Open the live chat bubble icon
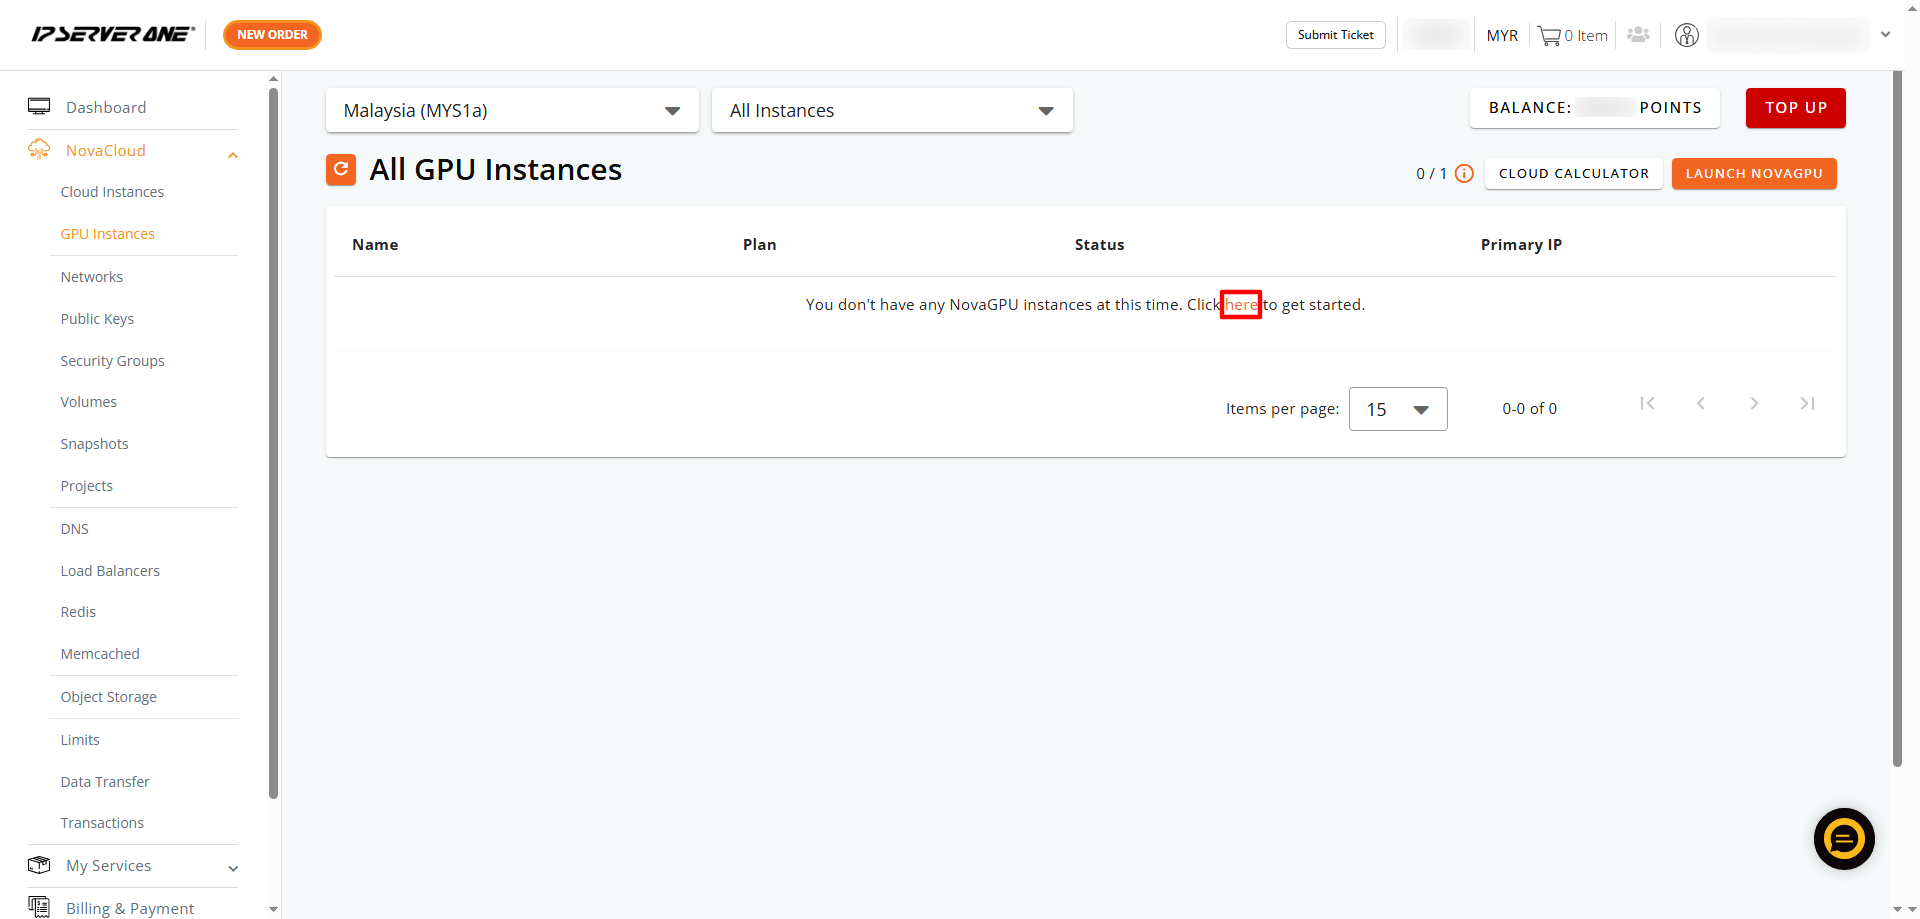The width and height of the screenshot is (1920, 919). [x=1844, y=839]
